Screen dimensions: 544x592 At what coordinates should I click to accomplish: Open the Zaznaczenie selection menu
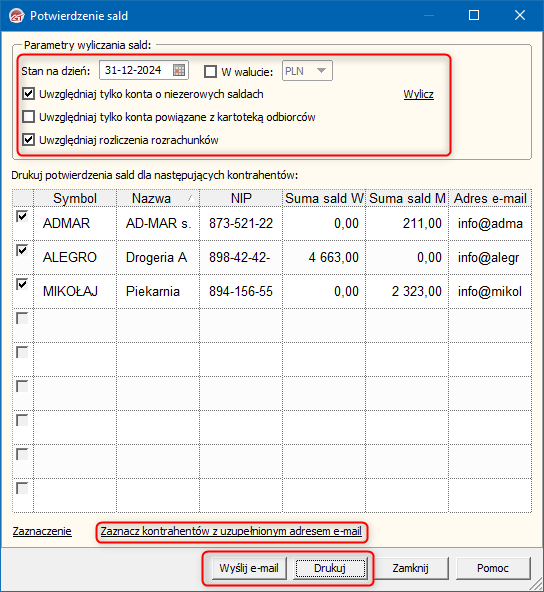point(42,531)
